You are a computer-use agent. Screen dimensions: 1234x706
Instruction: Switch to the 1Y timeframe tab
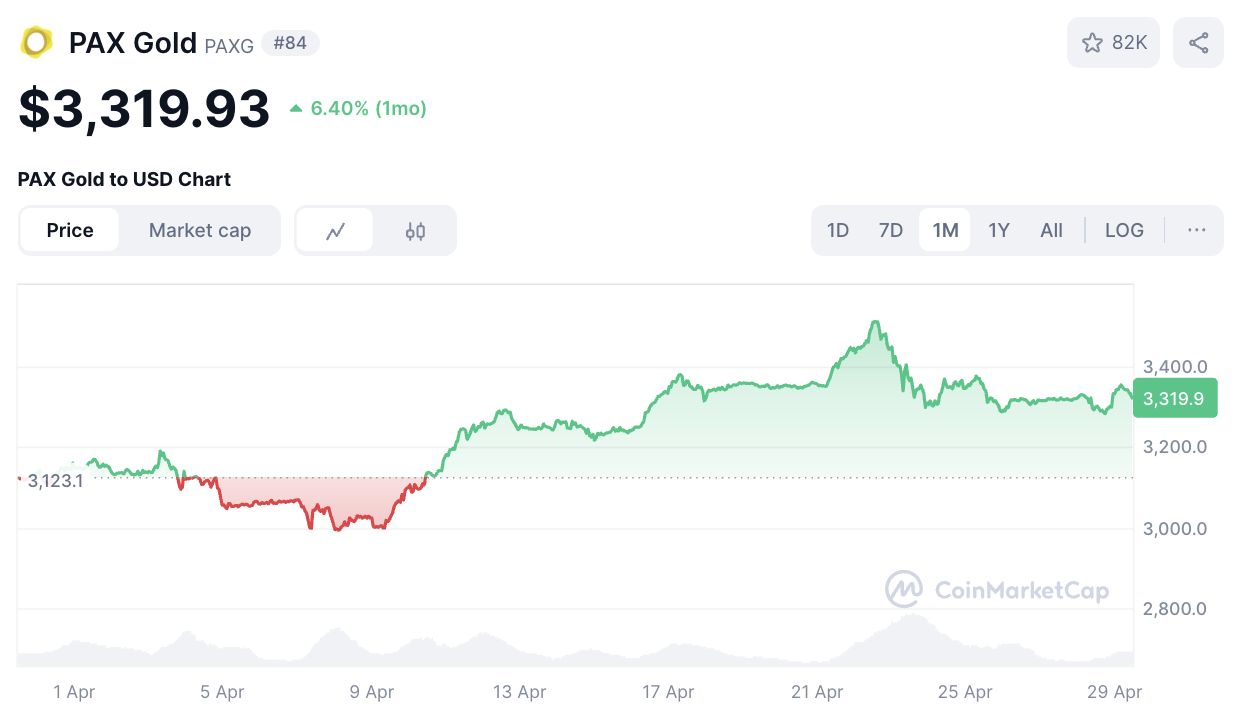[x=998, y=230]
